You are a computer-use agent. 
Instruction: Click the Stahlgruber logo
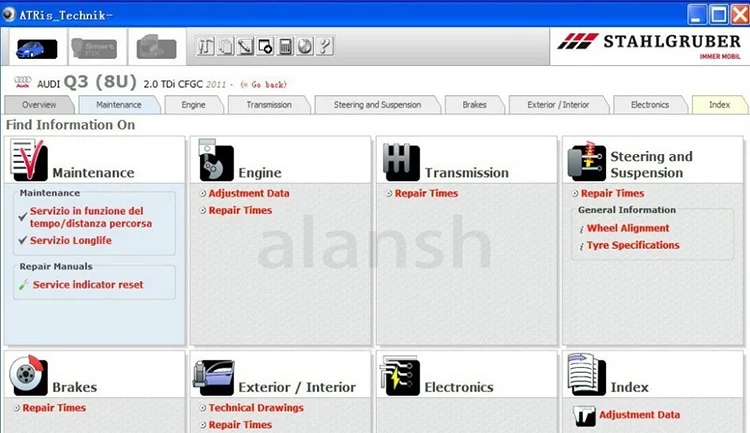pyautogui.click(x=649, y=45)
